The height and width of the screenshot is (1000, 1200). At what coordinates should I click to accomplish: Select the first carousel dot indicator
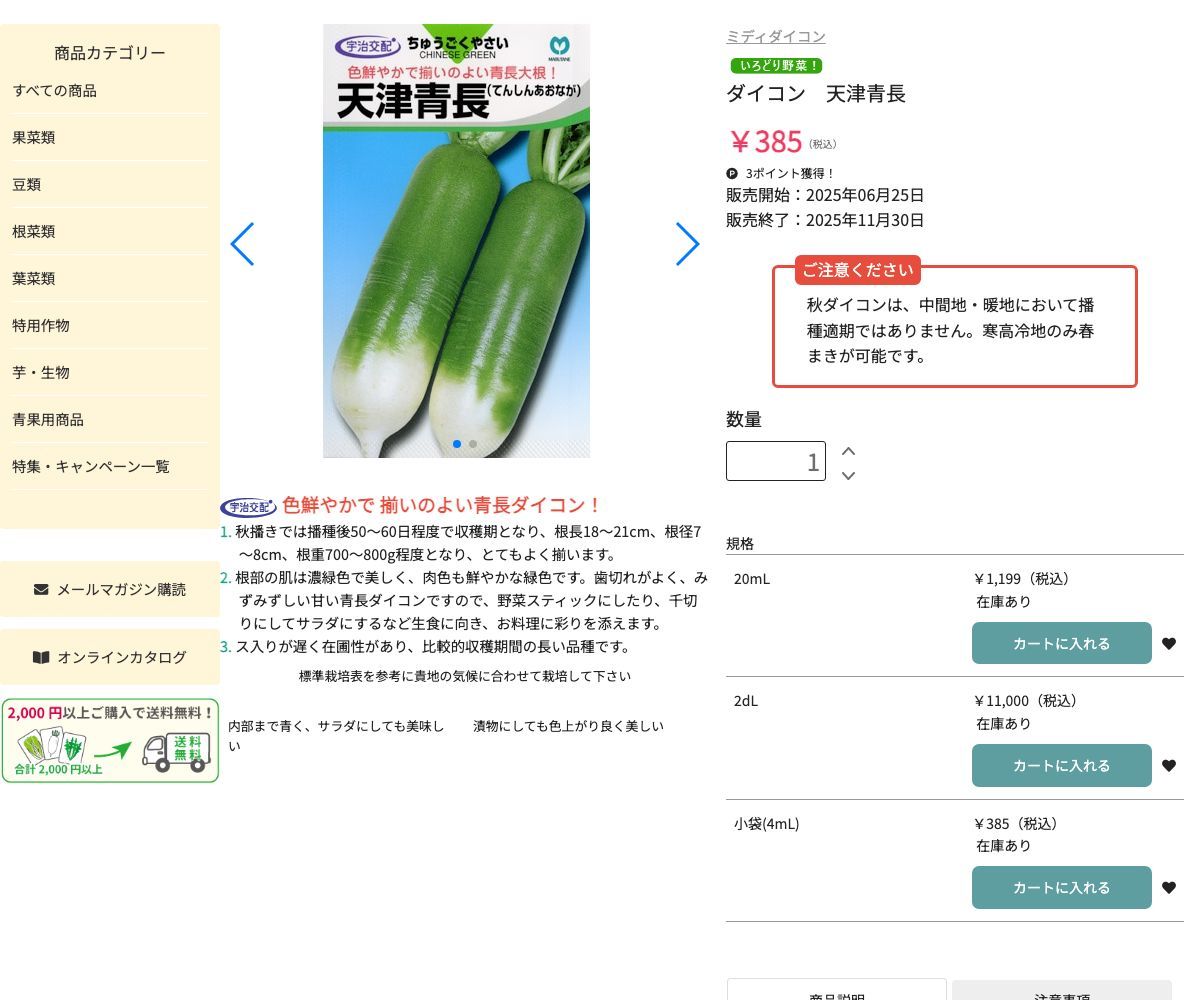point(457,444)
